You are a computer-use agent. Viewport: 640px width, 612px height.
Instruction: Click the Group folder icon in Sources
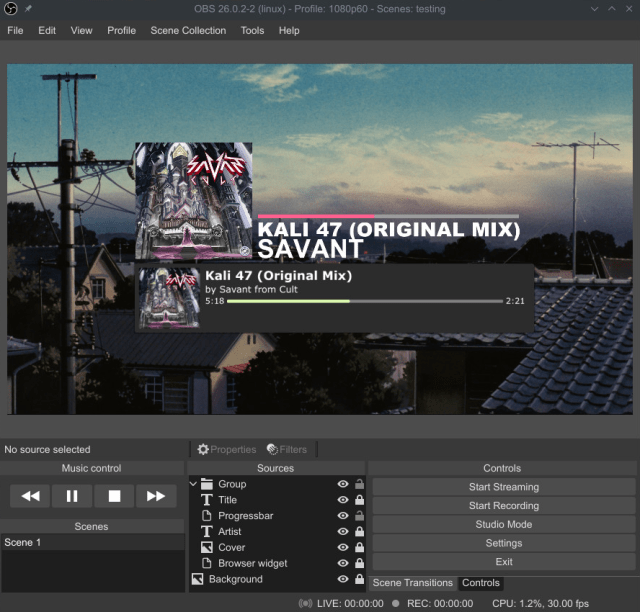tap(207, 484)
